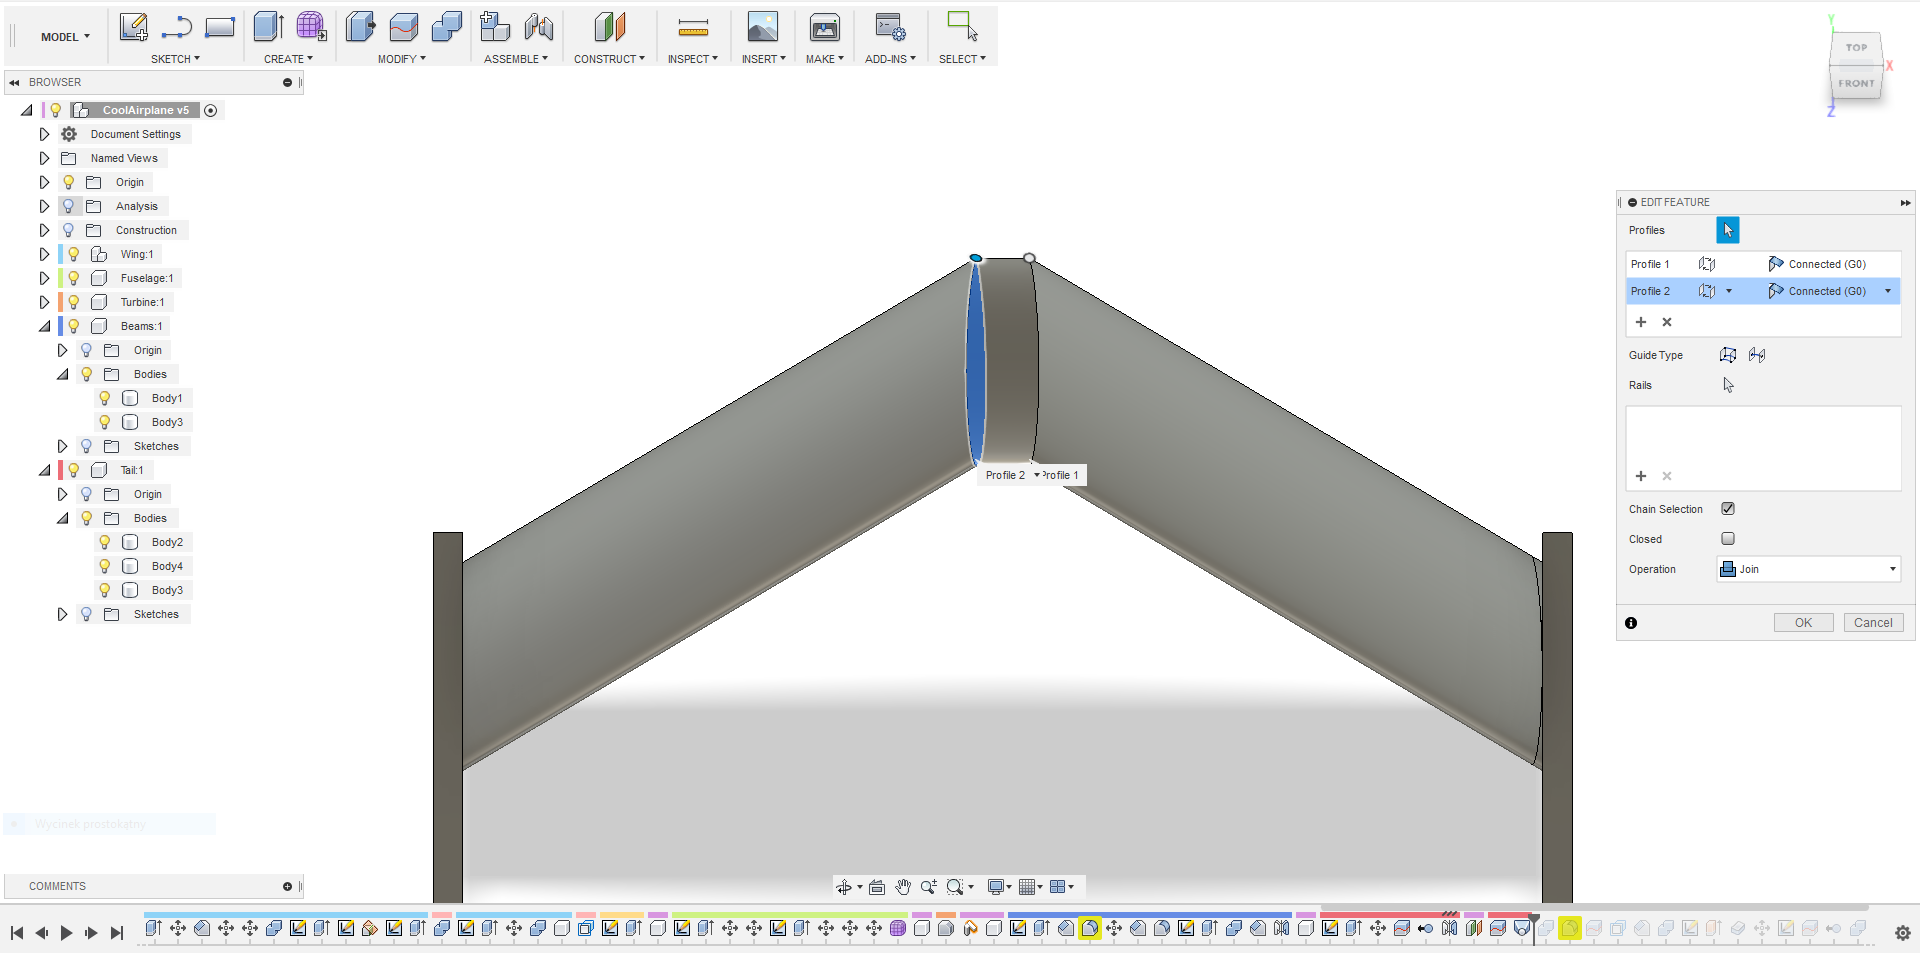Click the Profile 1 row
Screen dimensions: 1920x953
[x=1763, y=264]
